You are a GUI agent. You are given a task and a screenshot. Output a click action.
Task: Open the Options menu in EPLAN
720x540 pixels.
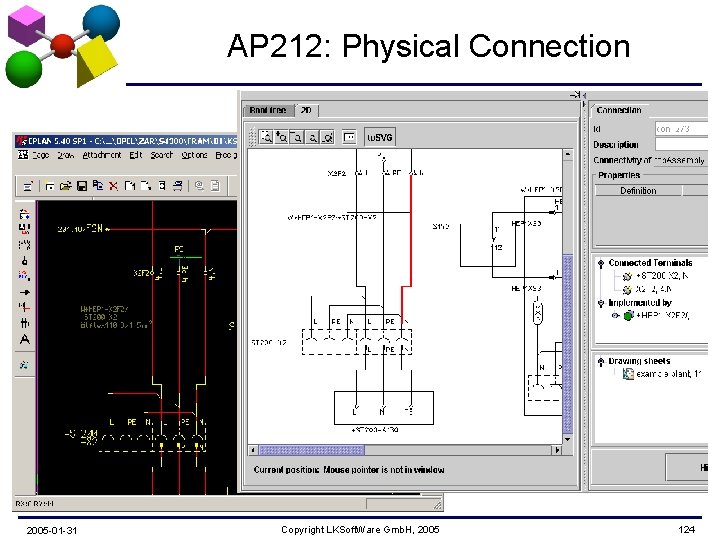pyautogui.click(x=195, y=155)
